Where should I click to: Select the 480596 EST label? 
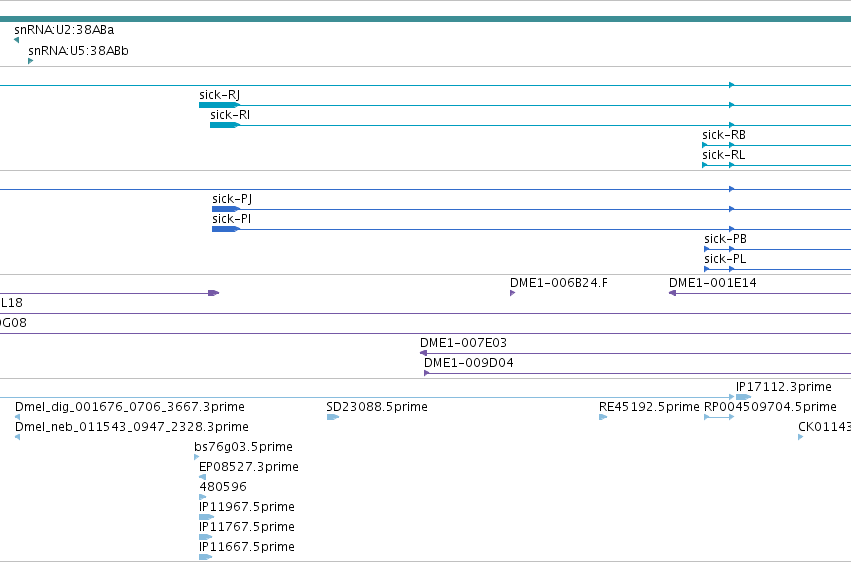coord(223,487)
